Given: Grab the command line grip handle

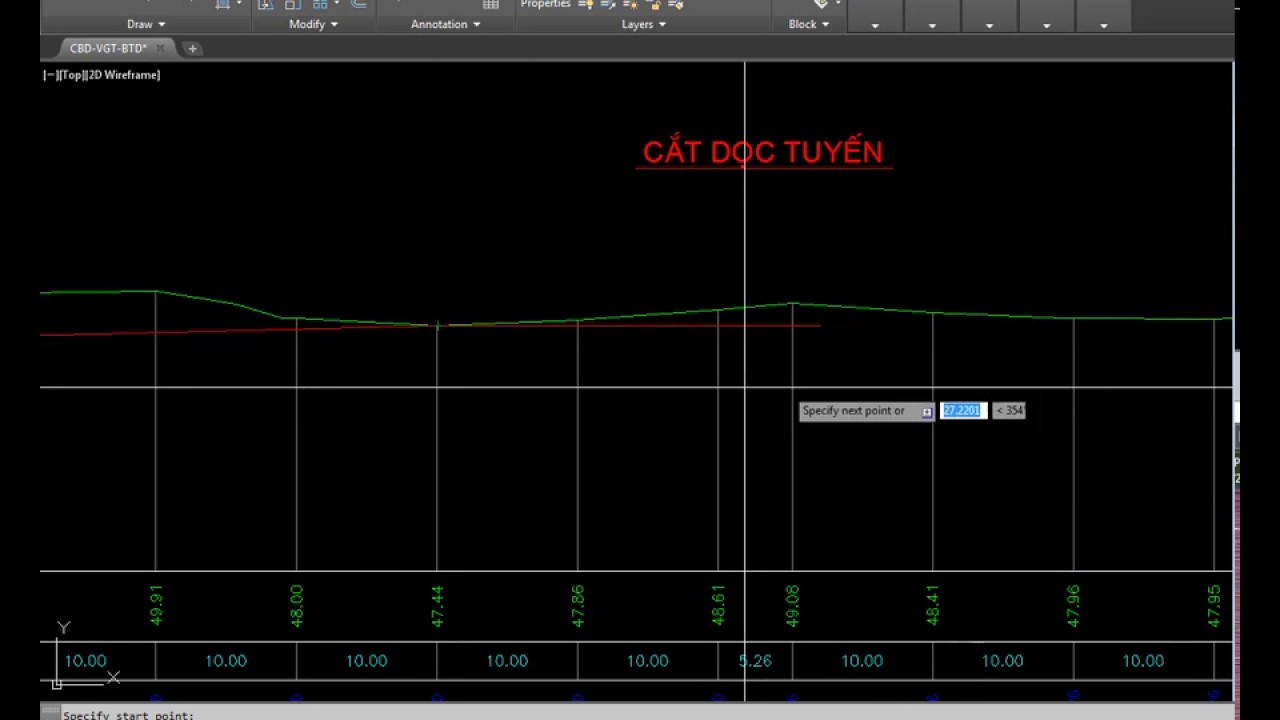Looking at the screenshot, I should point(50,711).
